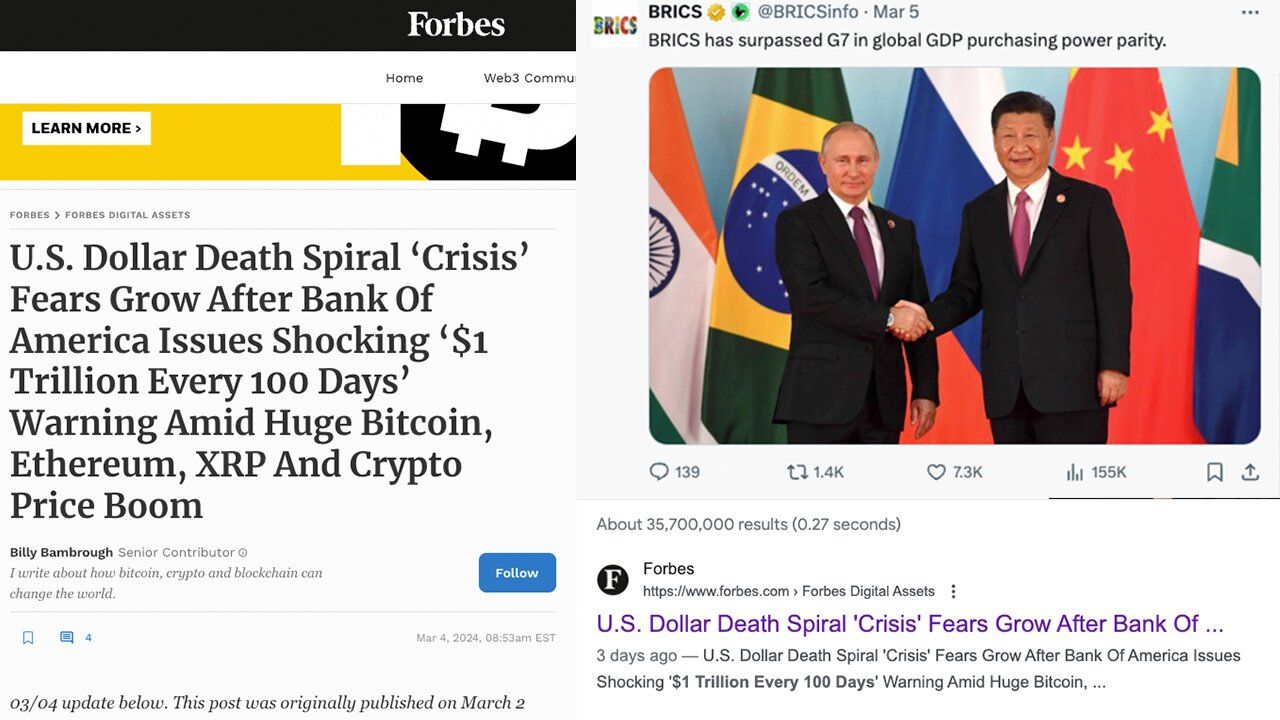This screenshot has width=1280, height=720.
Task: Open Billy Bambrough's author profile link
Action: (60, 553)
